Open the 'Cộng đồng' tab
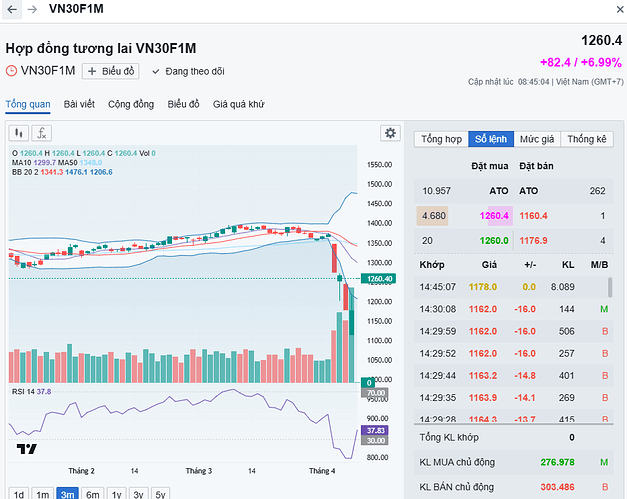The width and height of the screenshot is (627, 499). point(131,104)
